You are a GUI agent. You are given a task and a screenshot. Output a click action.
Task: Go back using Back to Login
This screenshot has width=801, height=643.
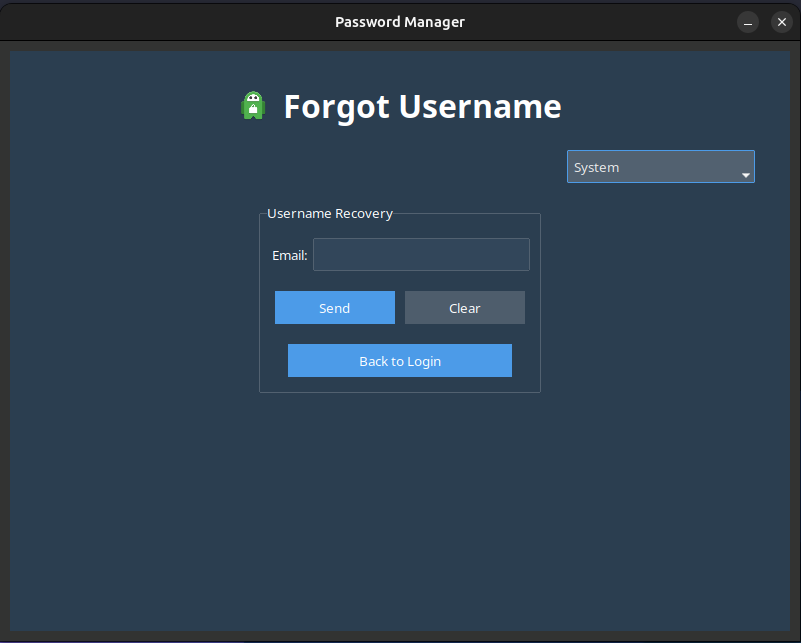tap(400, 361)
